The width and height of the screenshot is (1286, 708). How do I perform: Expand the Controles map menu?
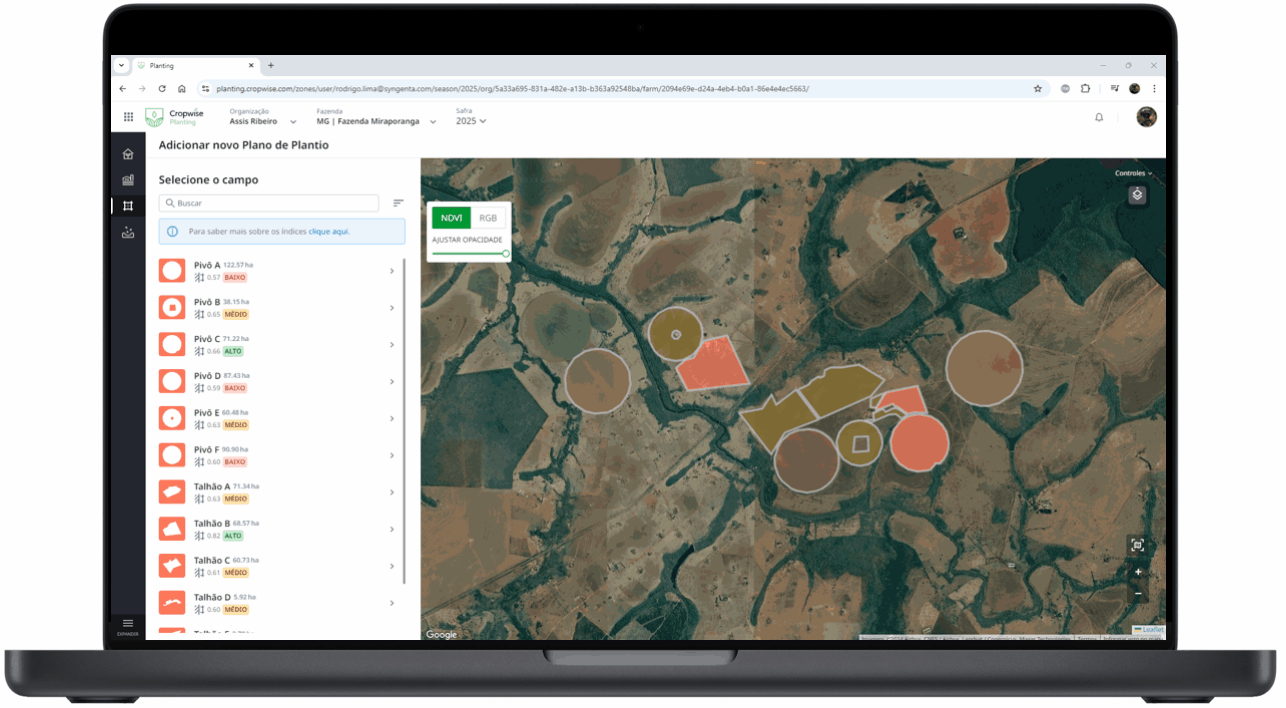[x=1133, y=174]
